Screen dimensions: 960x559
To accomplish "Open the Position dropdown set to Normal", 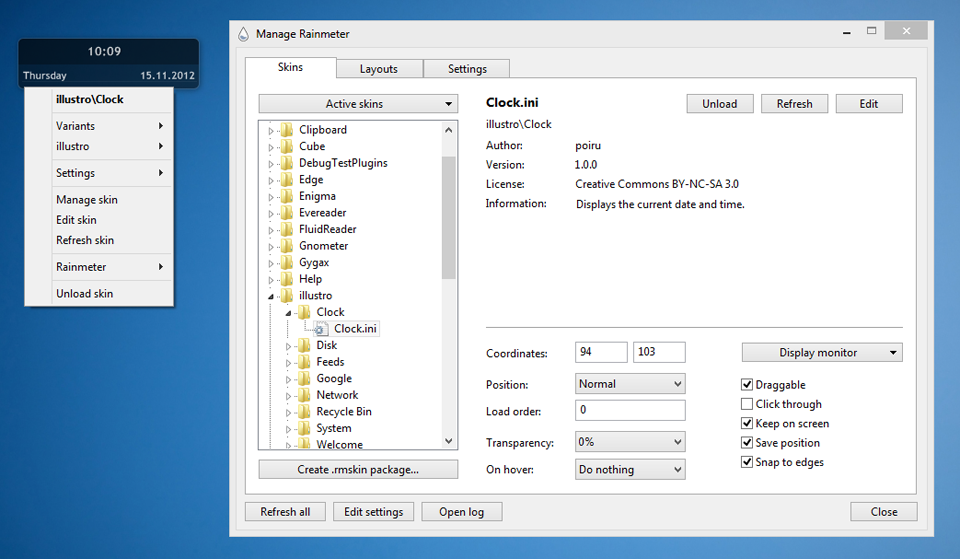I will tap(630, 384).
